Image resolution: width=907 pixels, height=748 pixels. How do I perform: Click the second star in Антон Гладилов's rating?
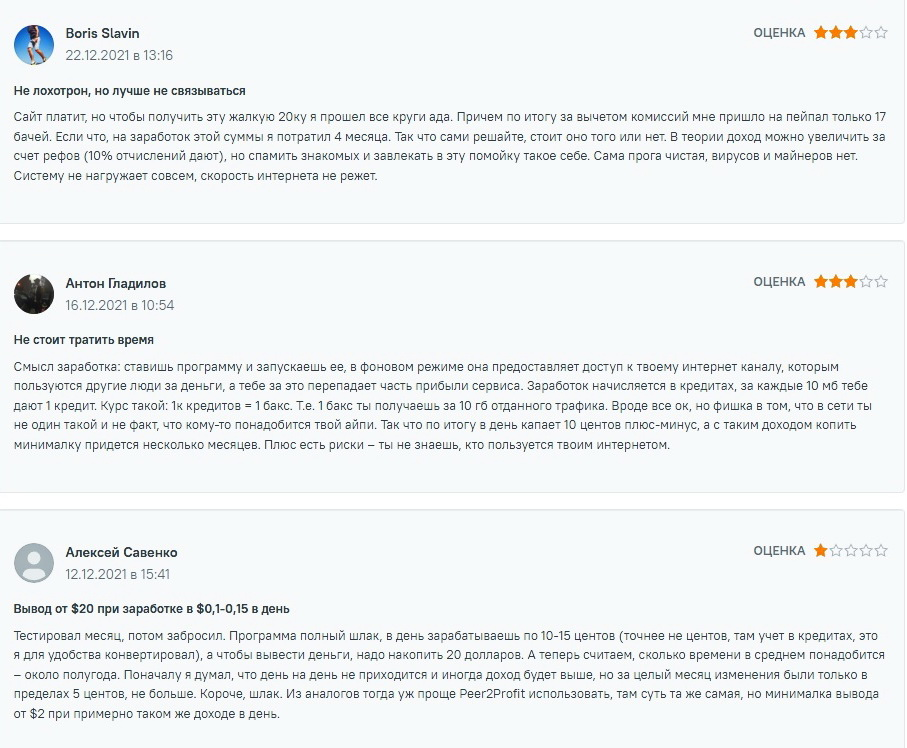coord(835,282)
